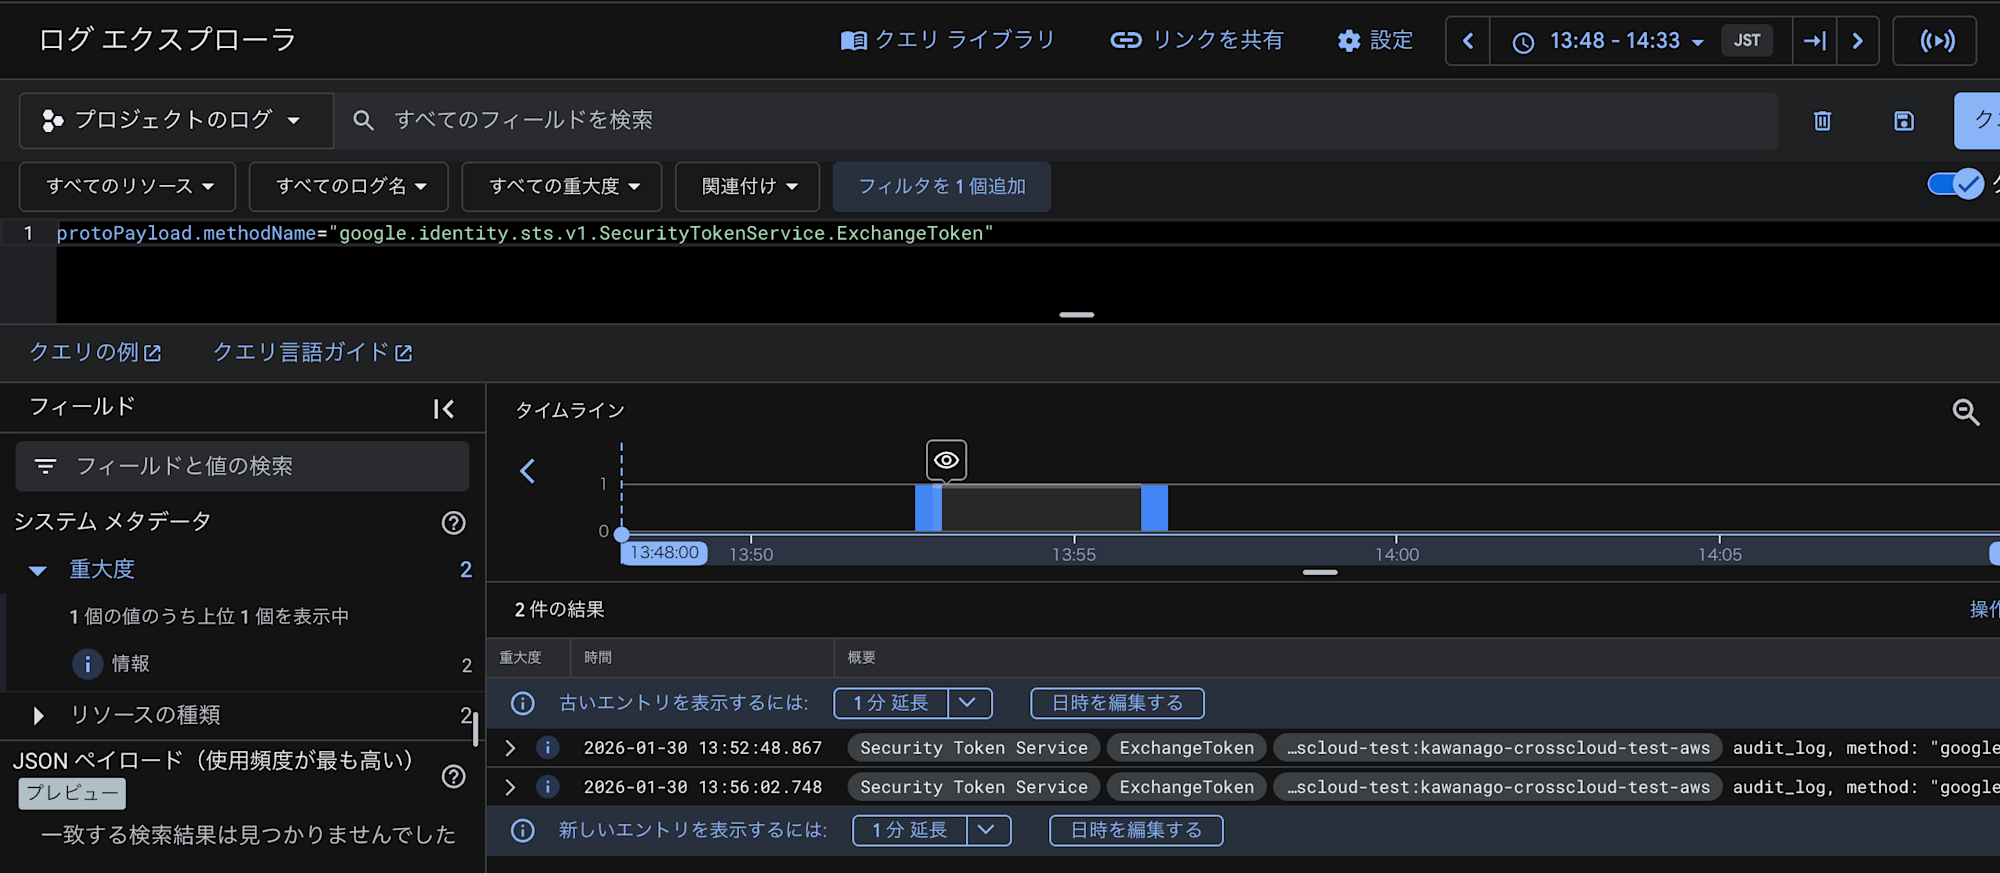Click info icon beside 新しいエントリを表示するには

coord(523,830)
